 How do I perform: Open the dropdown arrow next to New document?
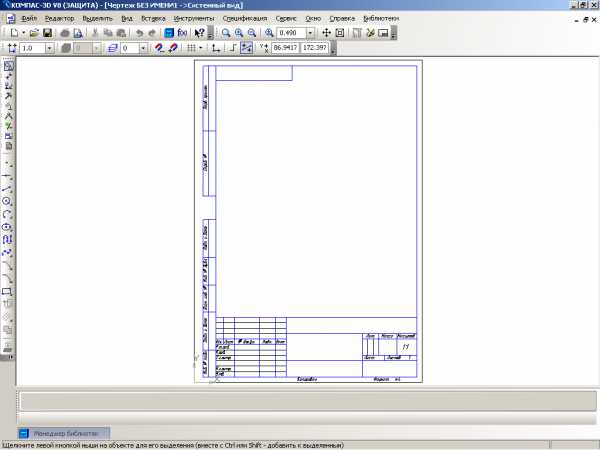click(x=23, y=33)
